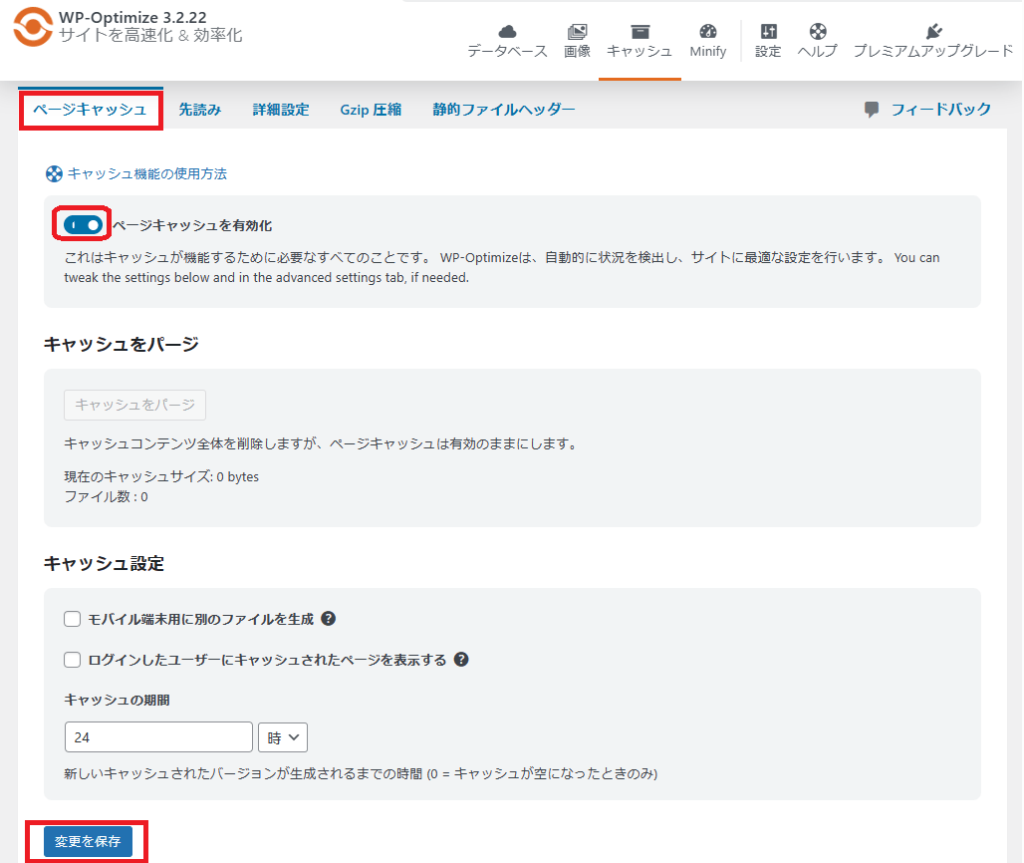
Task: Select the キャッシュ archive box icon
Action: pos(640,31)
